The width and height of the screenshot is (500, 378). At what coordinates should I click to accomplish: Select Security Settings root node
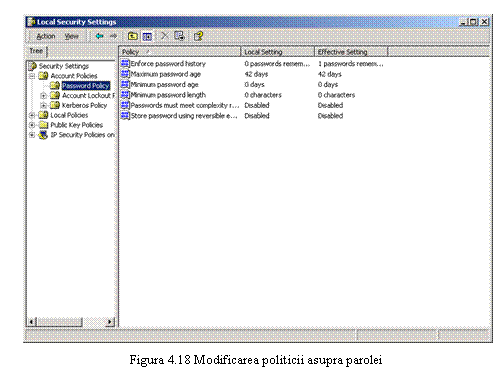click(64, 66)
